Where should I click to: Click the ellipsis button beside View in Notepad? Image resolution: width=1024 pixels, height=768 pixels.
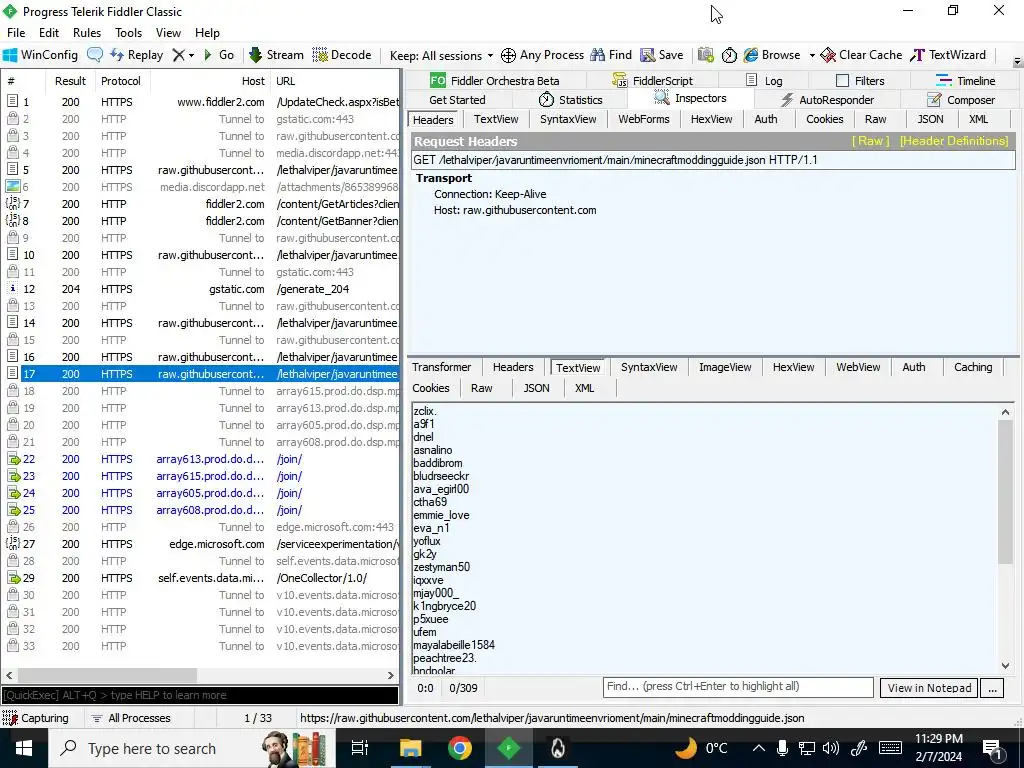pyautogui.click(x=992, y=688)
